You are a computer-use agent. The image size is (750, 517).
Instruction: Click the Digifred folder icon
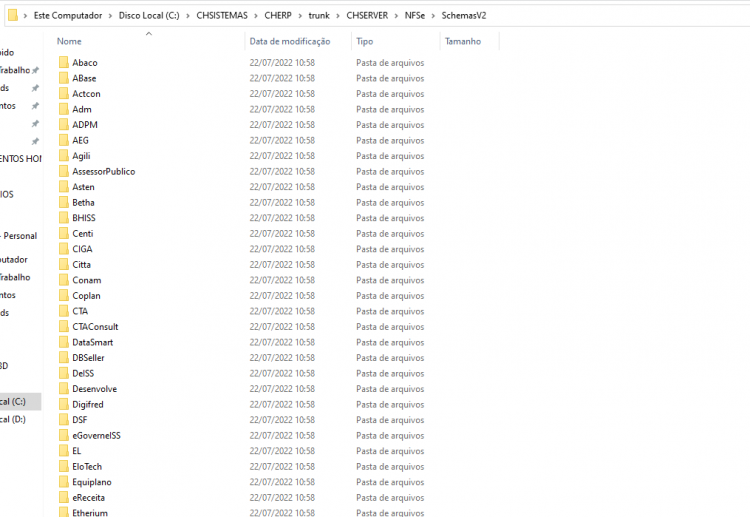pyautogui.click(x=64, y=404)
